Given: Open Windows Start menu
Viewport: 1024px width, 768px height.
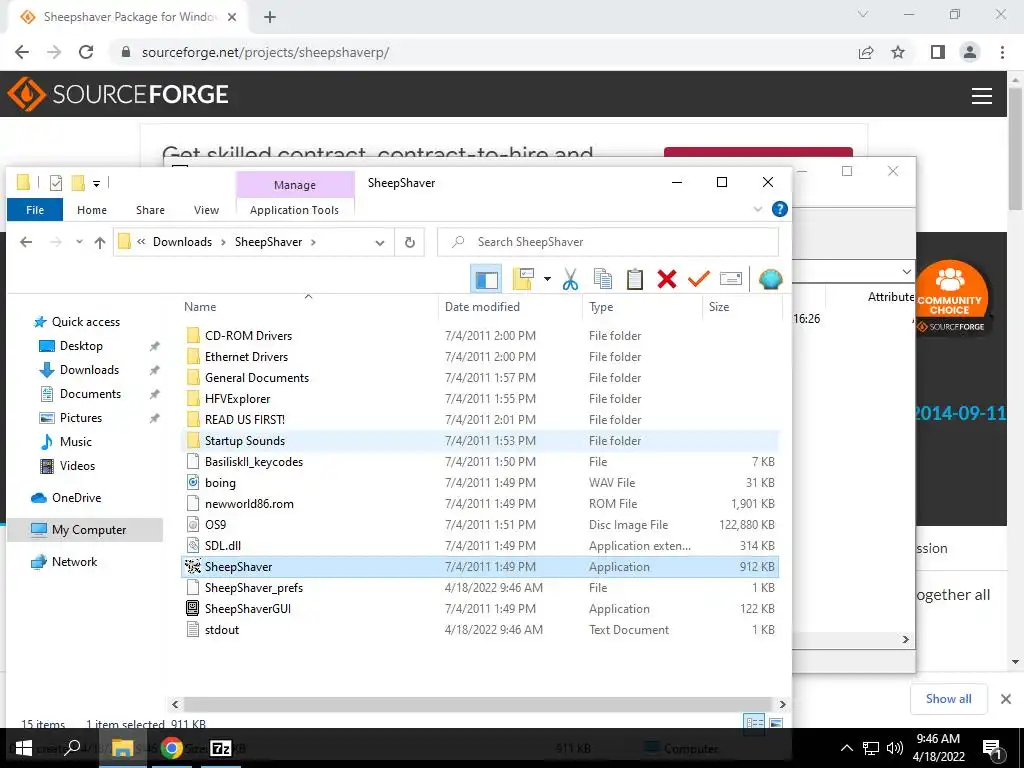Looking at the screenshot, I should 24,748.
